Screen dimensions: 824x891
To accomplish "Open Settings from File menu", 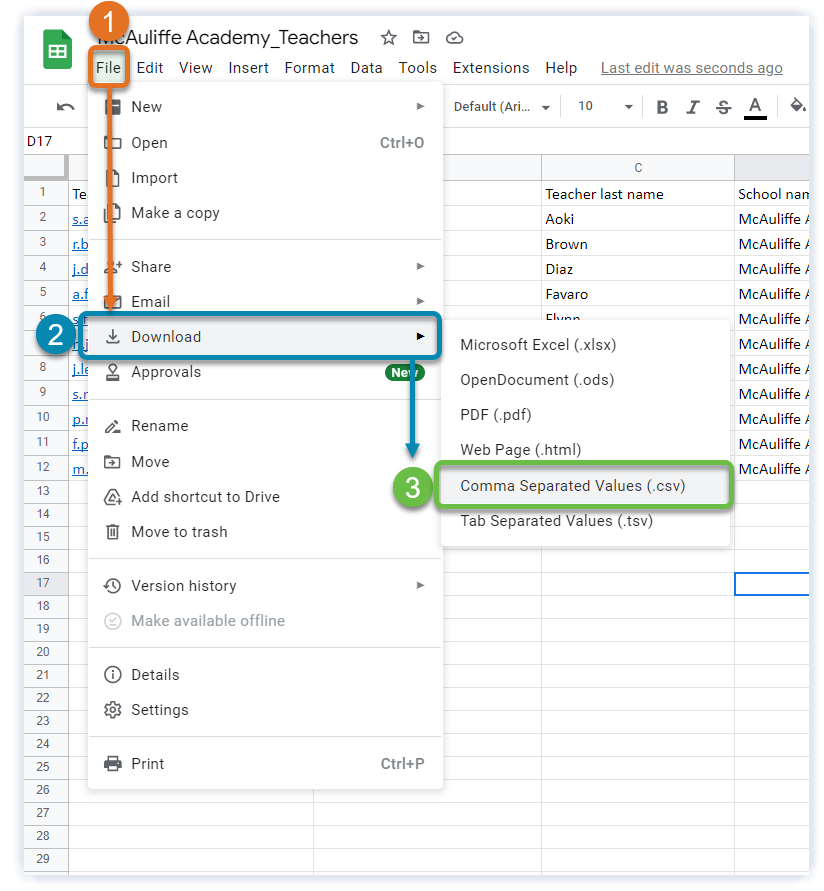I will pos(265,710).
